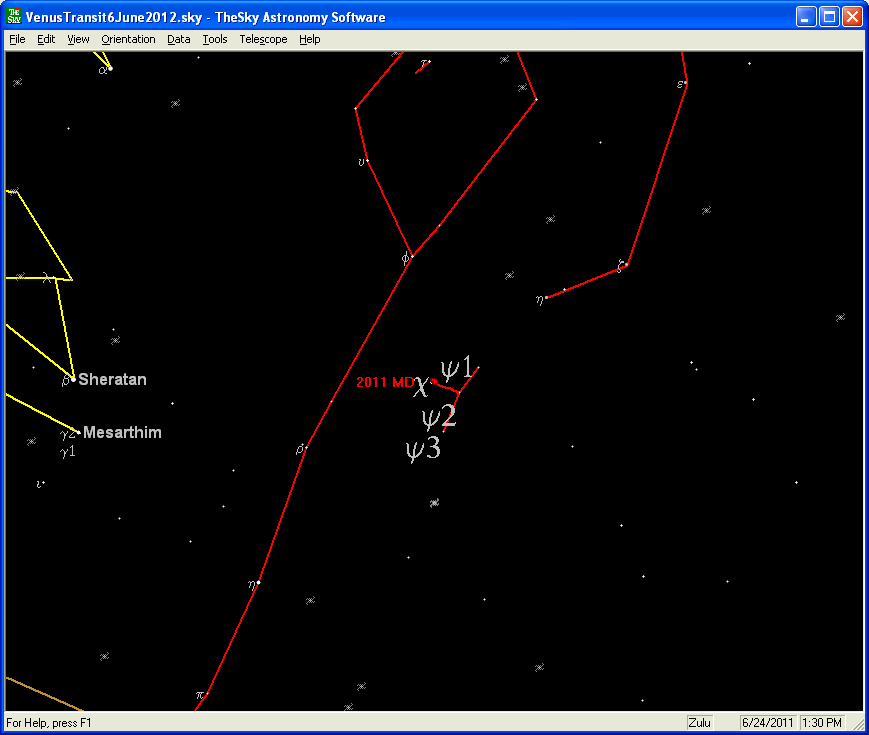Click the 6/24/2011 date in status bar
869x735 pixels.
click(767, 722)
